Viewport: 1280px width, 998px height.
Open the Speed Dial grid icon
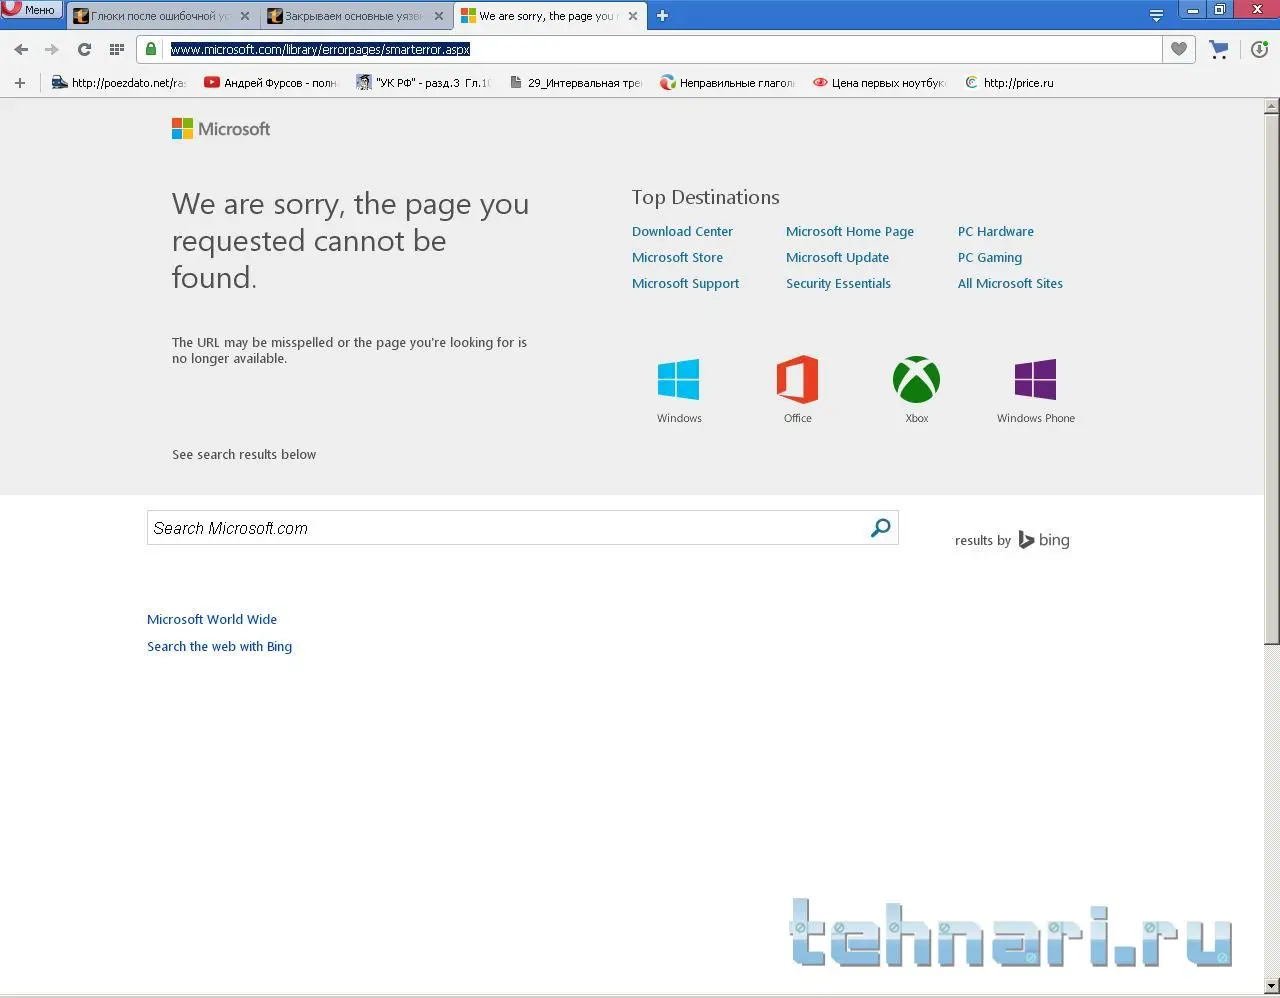(x=117, y=49)
